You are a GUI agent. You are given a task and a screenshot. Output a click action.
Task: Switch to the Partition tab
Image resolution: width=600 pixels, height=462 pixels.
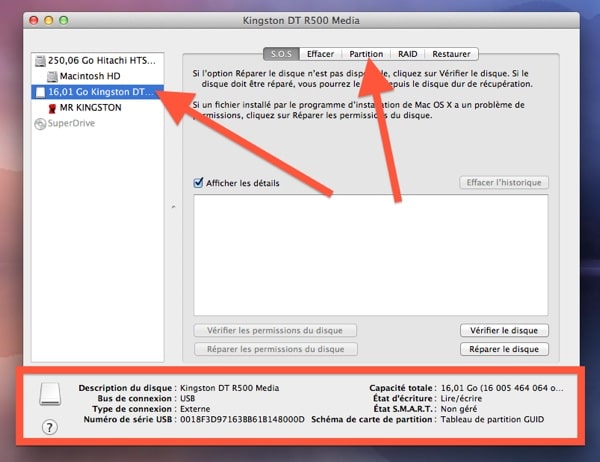(x=366, y=54)
